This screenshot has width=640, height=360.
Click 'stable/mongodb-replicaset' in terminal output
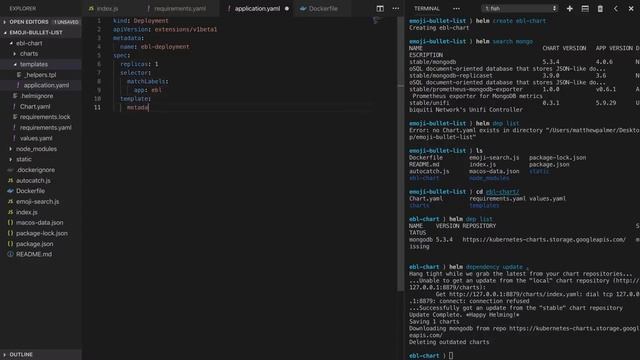coord(451,76)
